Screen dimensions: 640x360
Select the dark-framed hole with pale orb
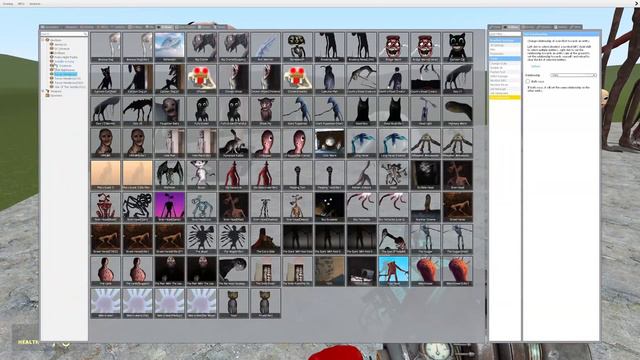tap(329, 143)
